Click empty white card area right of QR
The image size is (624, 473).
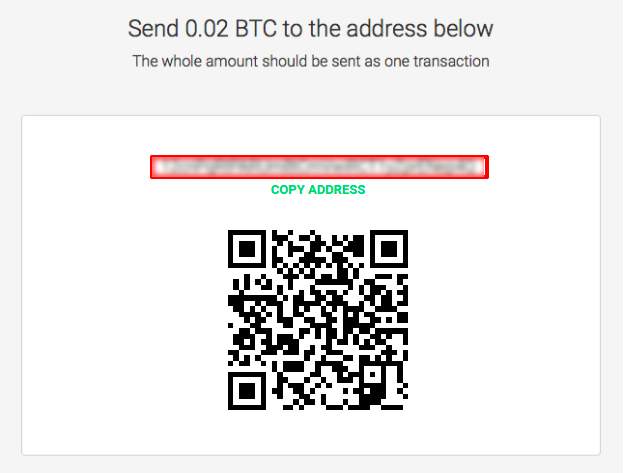pos(503,320)
